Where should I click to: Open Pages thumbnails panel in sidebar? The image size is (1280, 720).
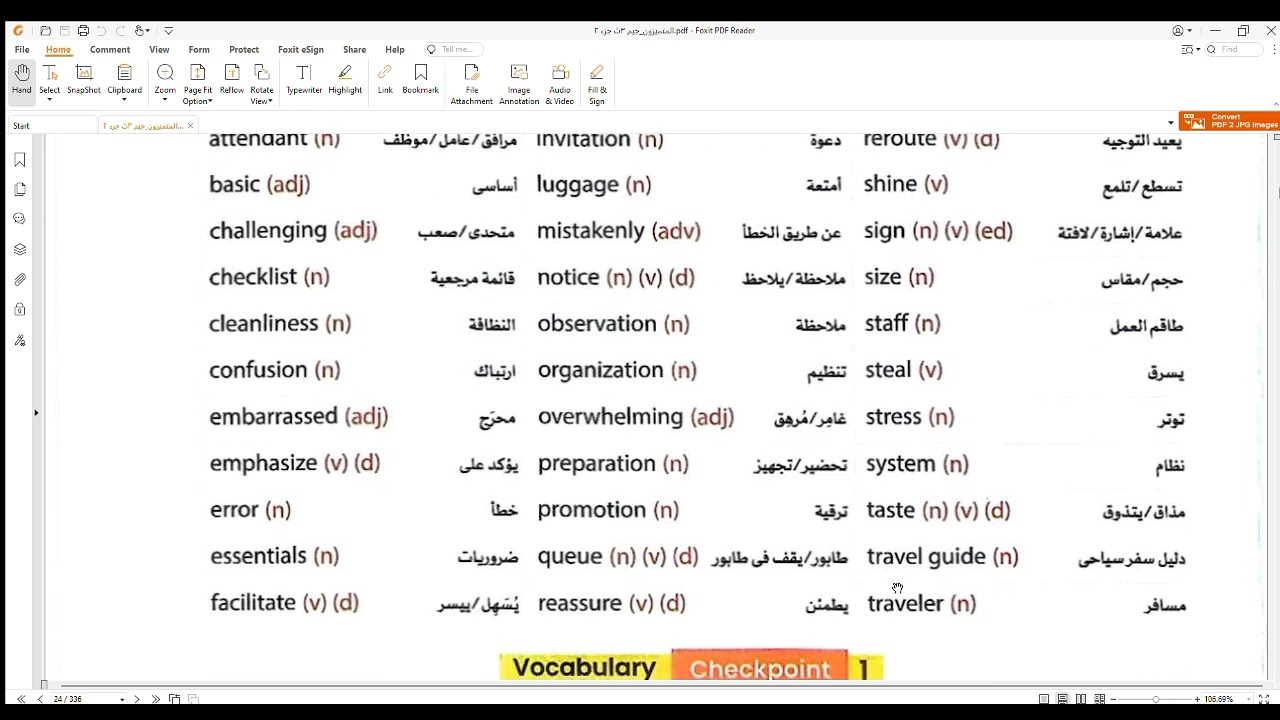pyautogui.click(x=20, y=189)
